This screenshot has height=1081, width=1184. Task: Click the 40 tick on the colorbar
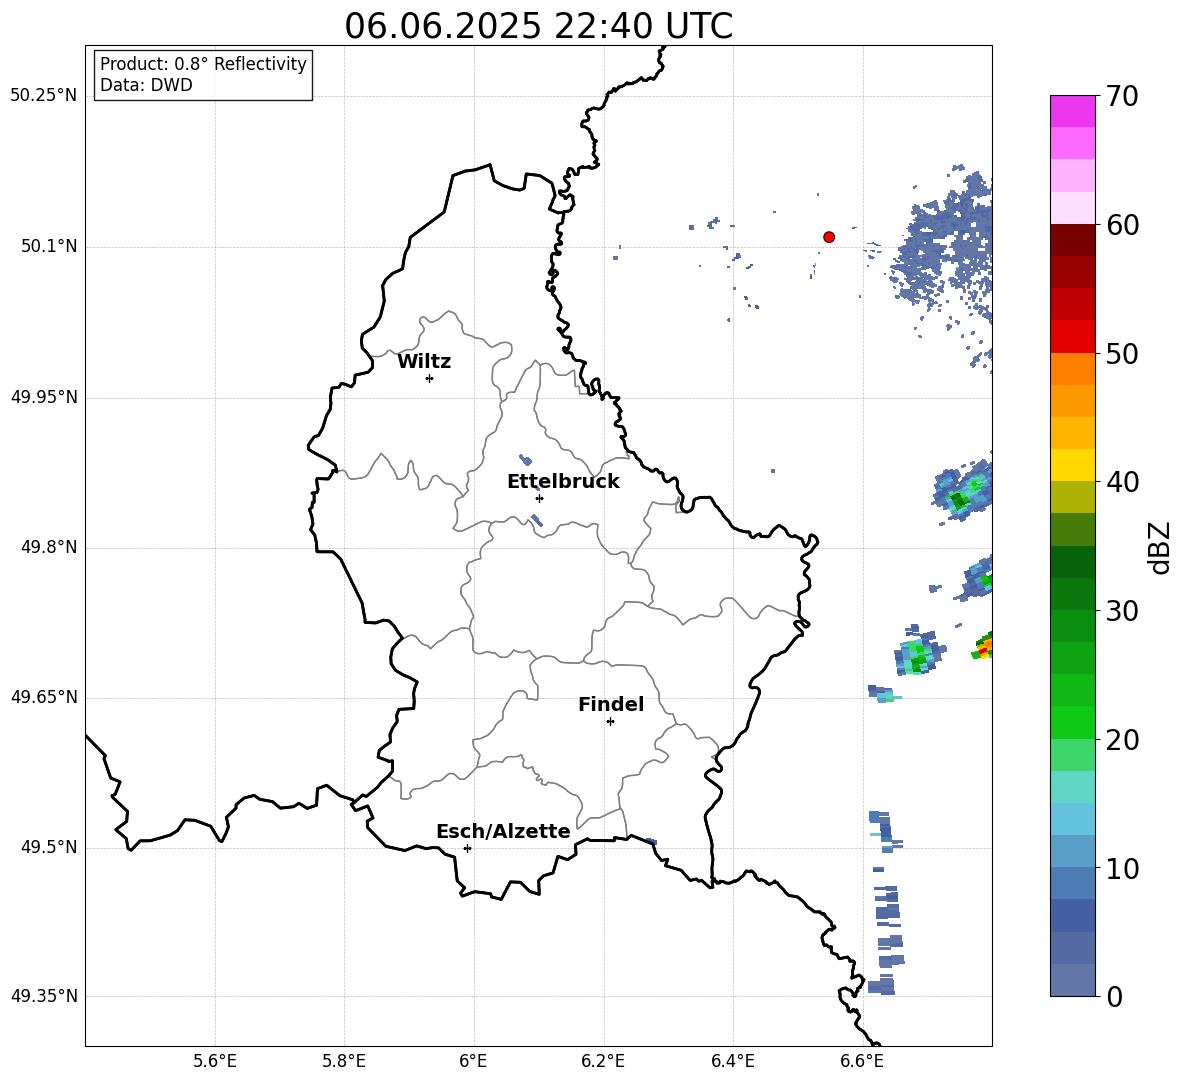[1122, 482]
